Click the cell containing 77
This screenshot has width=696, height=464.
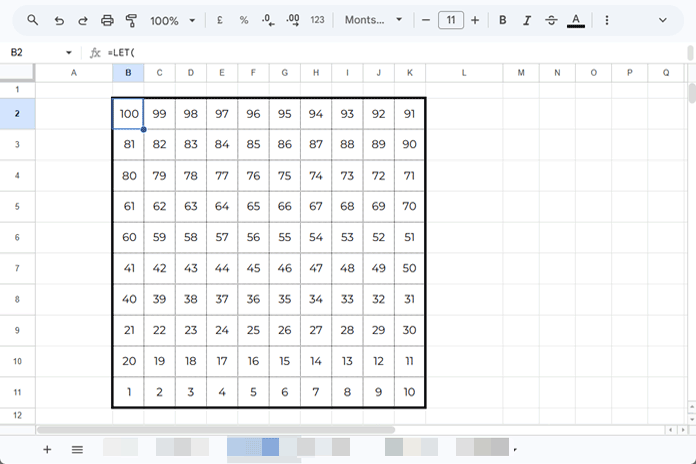[x=222, y=176]
